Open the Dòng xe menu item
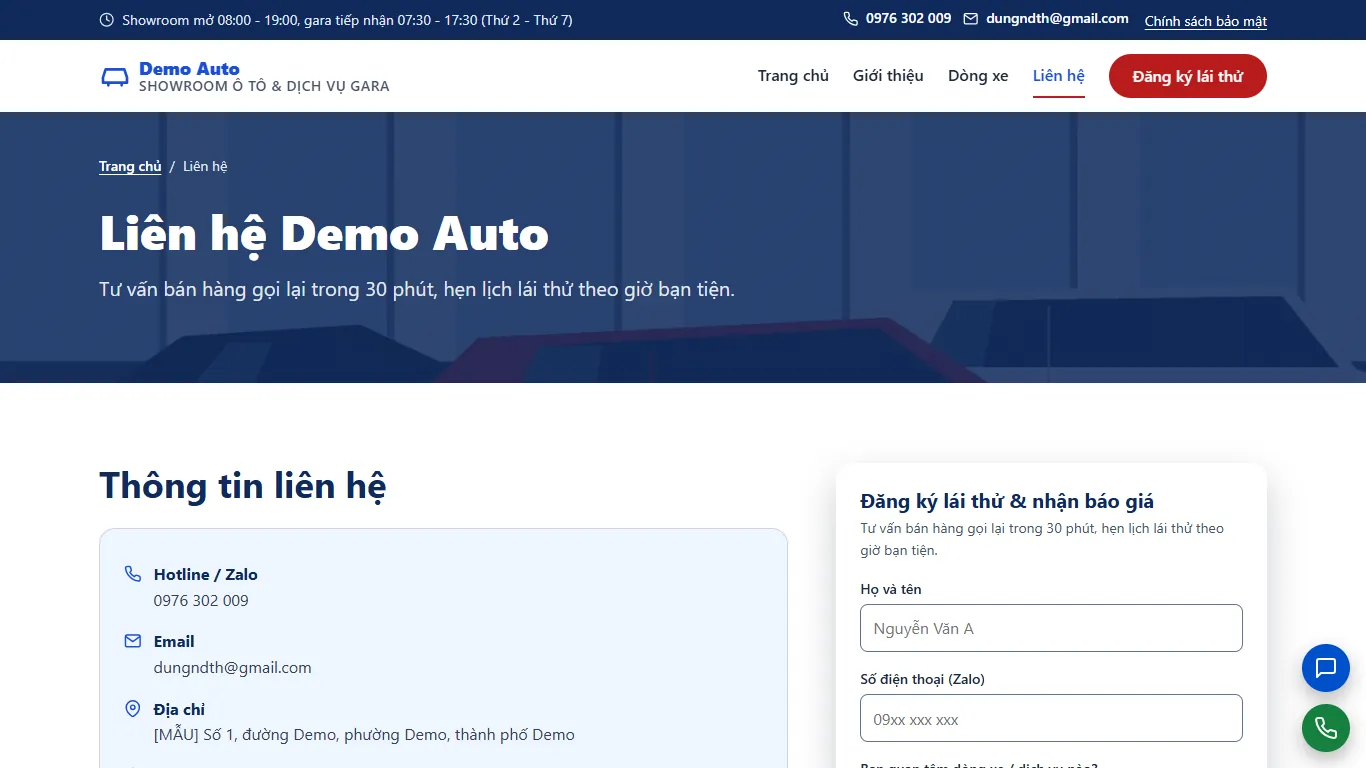The image size is (1366, 768). tap(978, 76)
